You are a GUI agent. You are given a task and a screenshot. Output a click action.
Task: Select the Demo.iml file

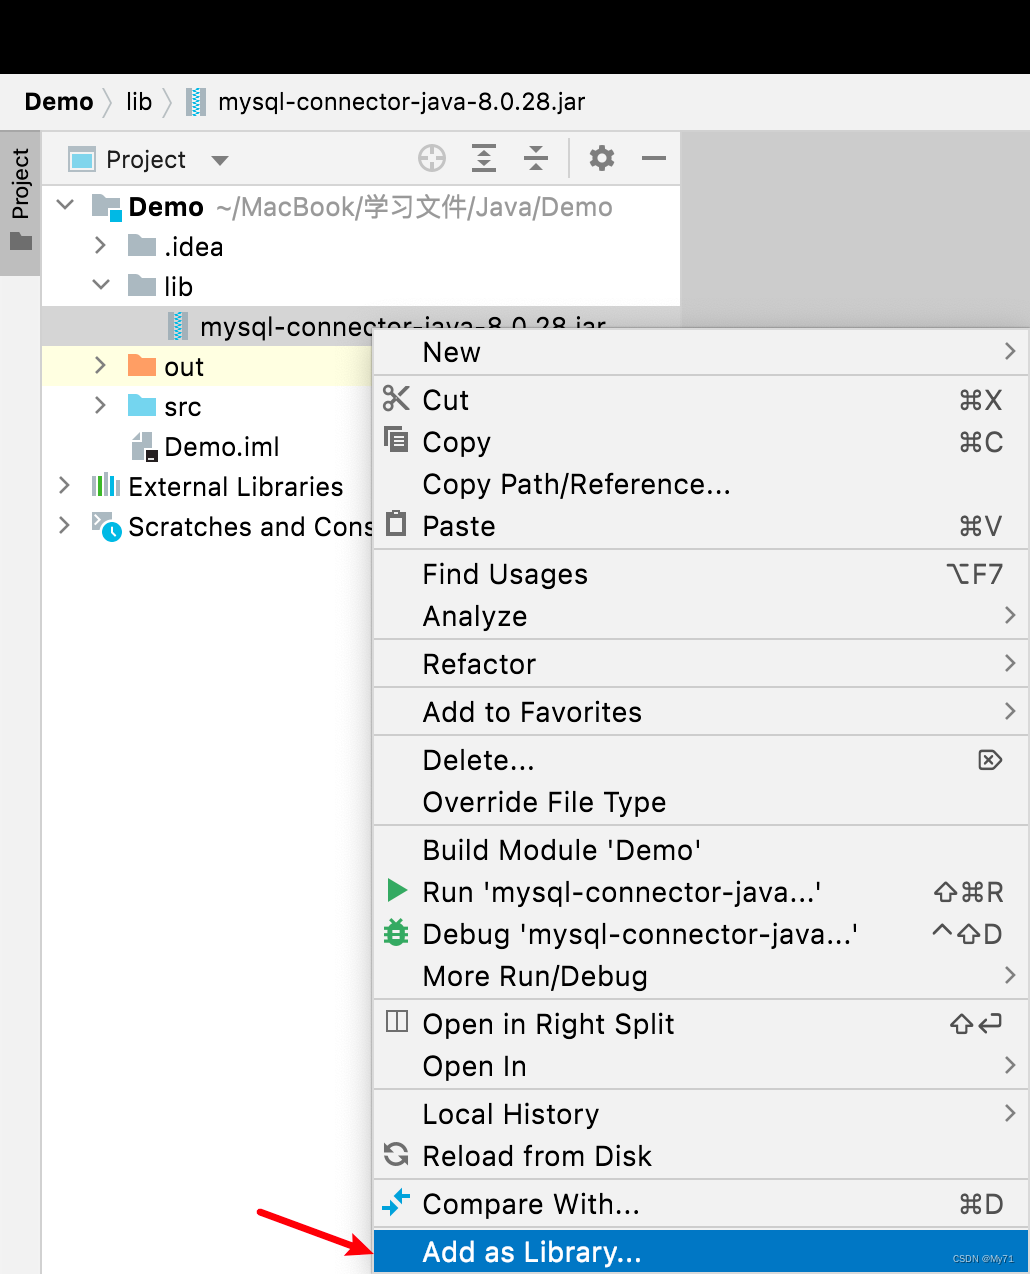tap(222, 447)
